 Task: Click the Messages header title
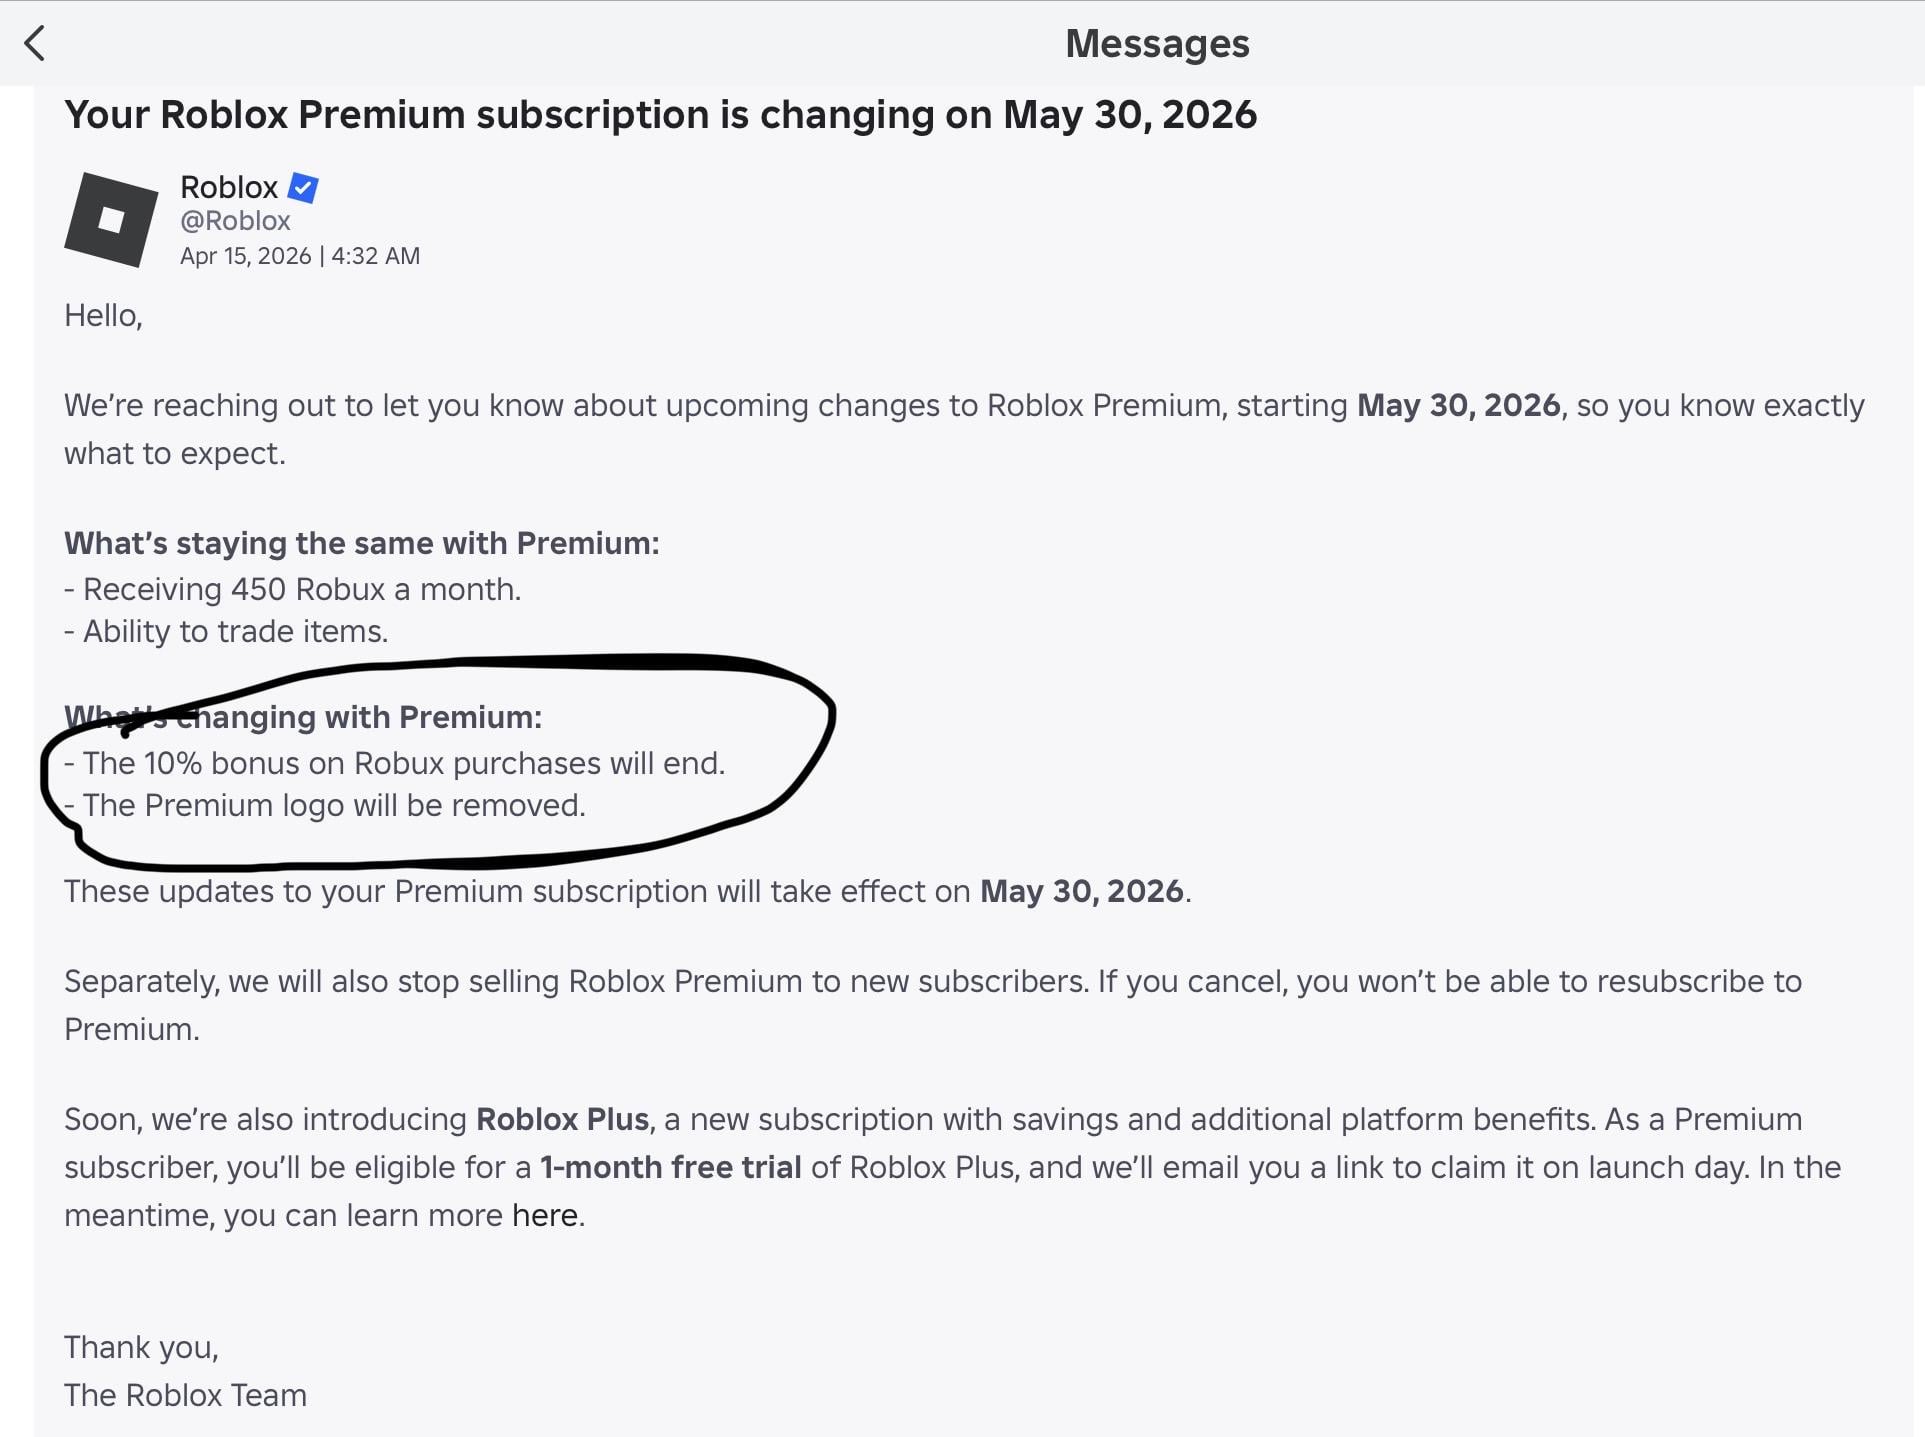(x=1157, y=43)
